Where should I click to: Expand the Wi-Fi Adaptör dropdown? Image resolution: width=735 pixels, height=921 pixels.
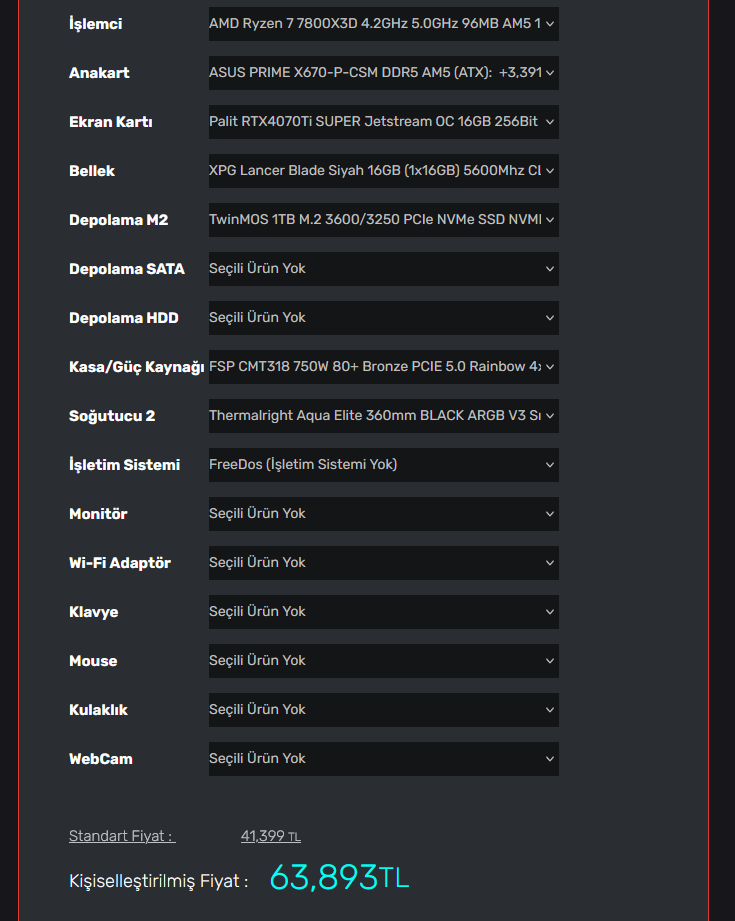(383, 563)
